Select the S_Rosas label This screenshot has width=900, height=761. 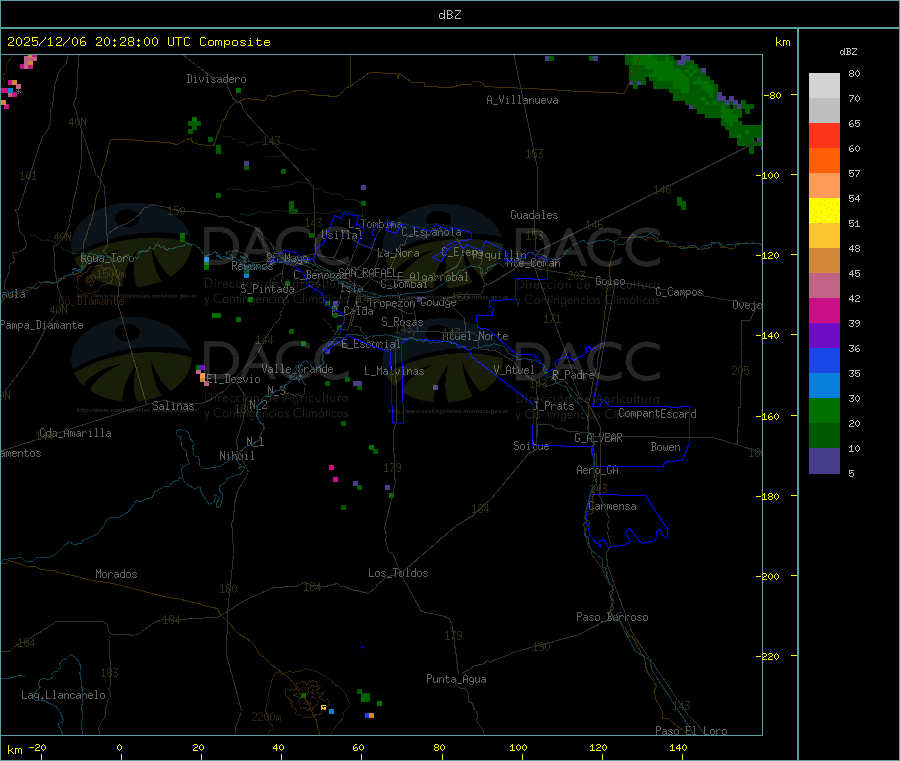pos(402,322)
